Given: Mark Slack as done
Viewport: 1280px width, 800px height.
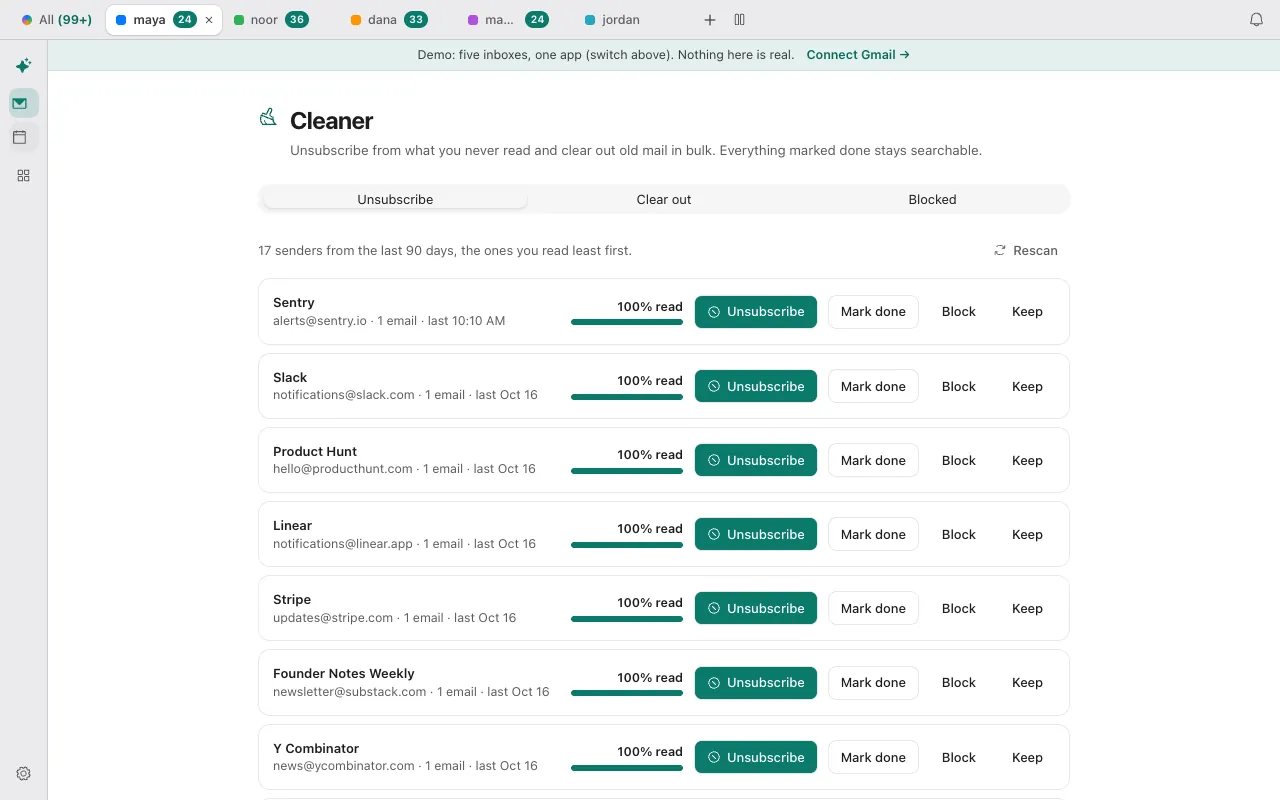Looking at the screenshot, I should click(873, 386).
